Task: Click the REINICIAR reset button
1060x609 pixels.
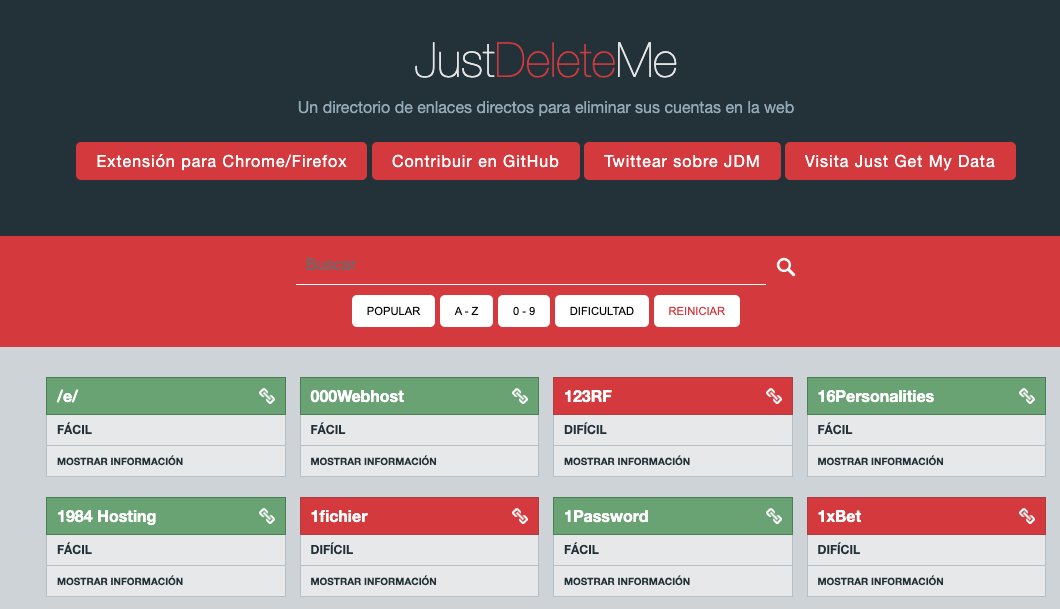Action: pyautogui.click(x=696, y=311)
